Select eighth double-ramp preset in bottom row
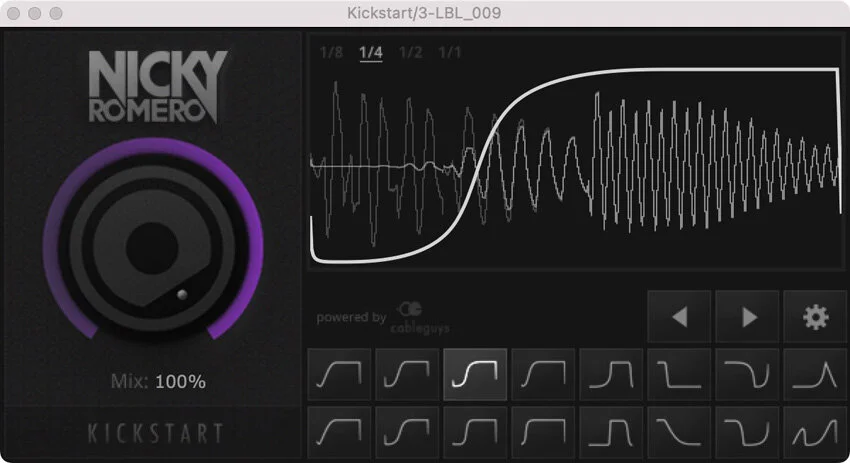850x463 pixels. (x=815, y=433)
